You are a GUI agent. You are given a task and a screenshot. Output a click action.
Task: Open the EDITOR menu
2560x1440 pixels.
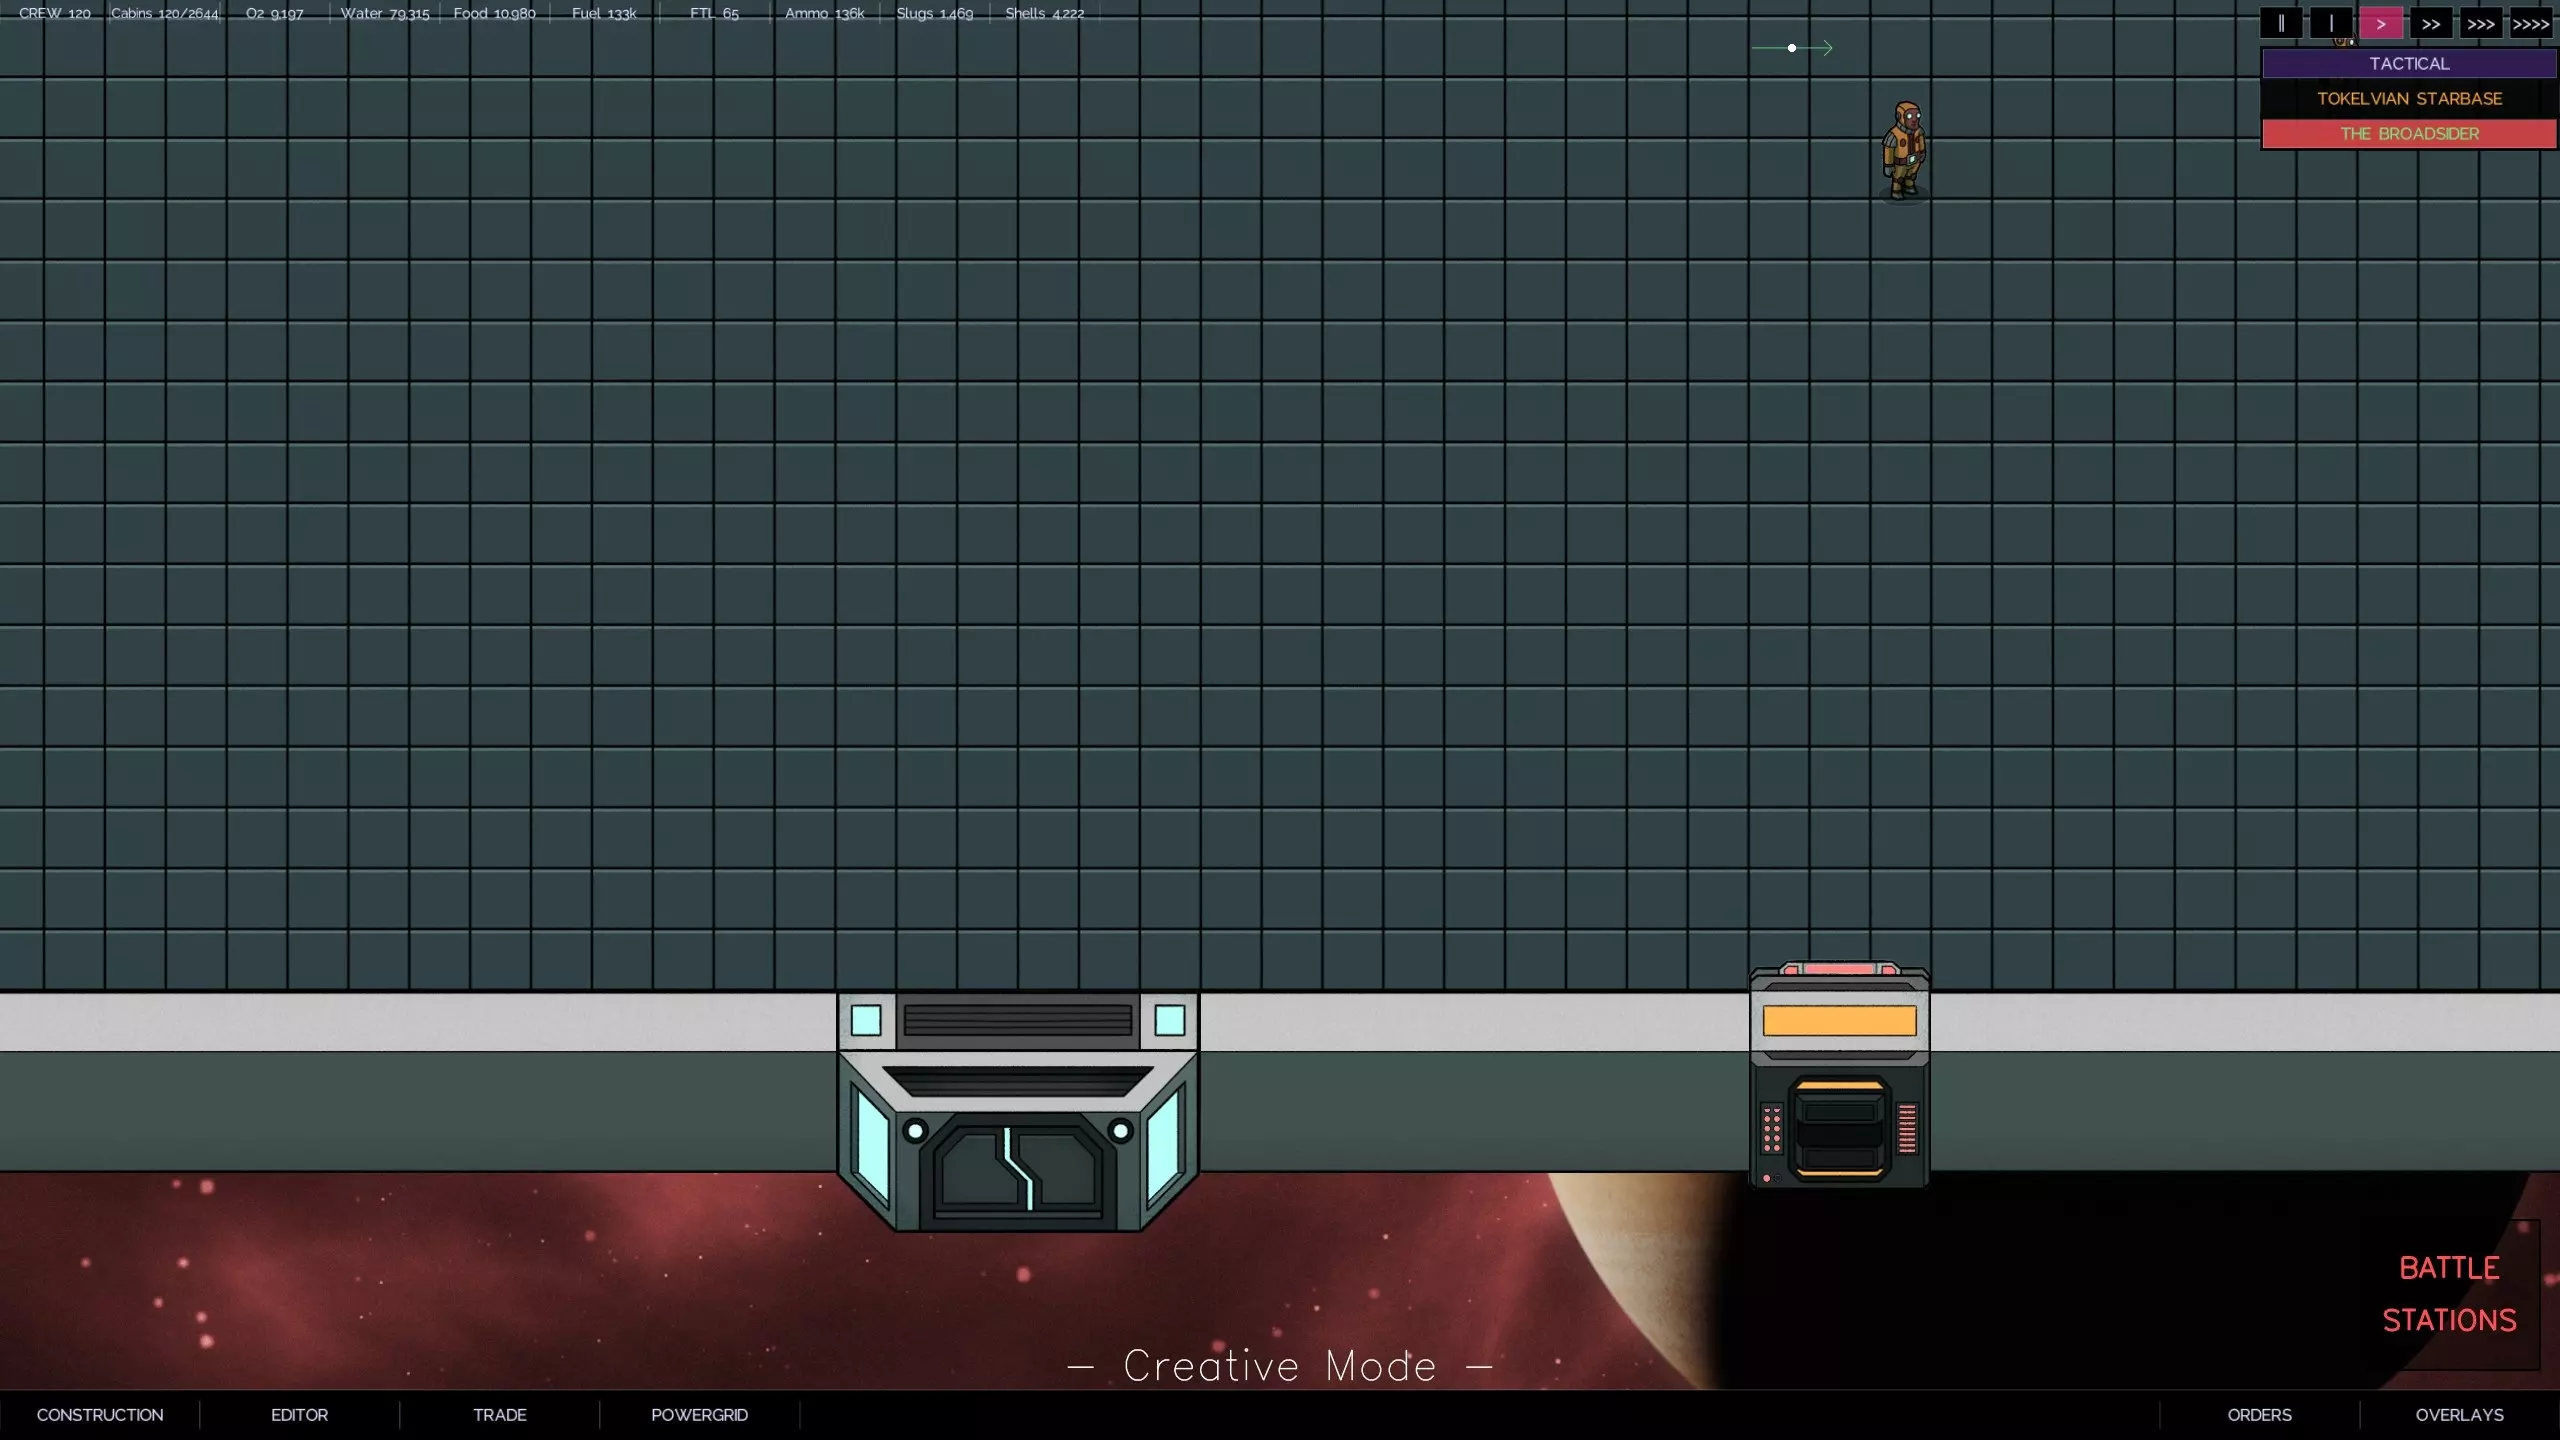pyautogui.click(x=299, y=1415)
